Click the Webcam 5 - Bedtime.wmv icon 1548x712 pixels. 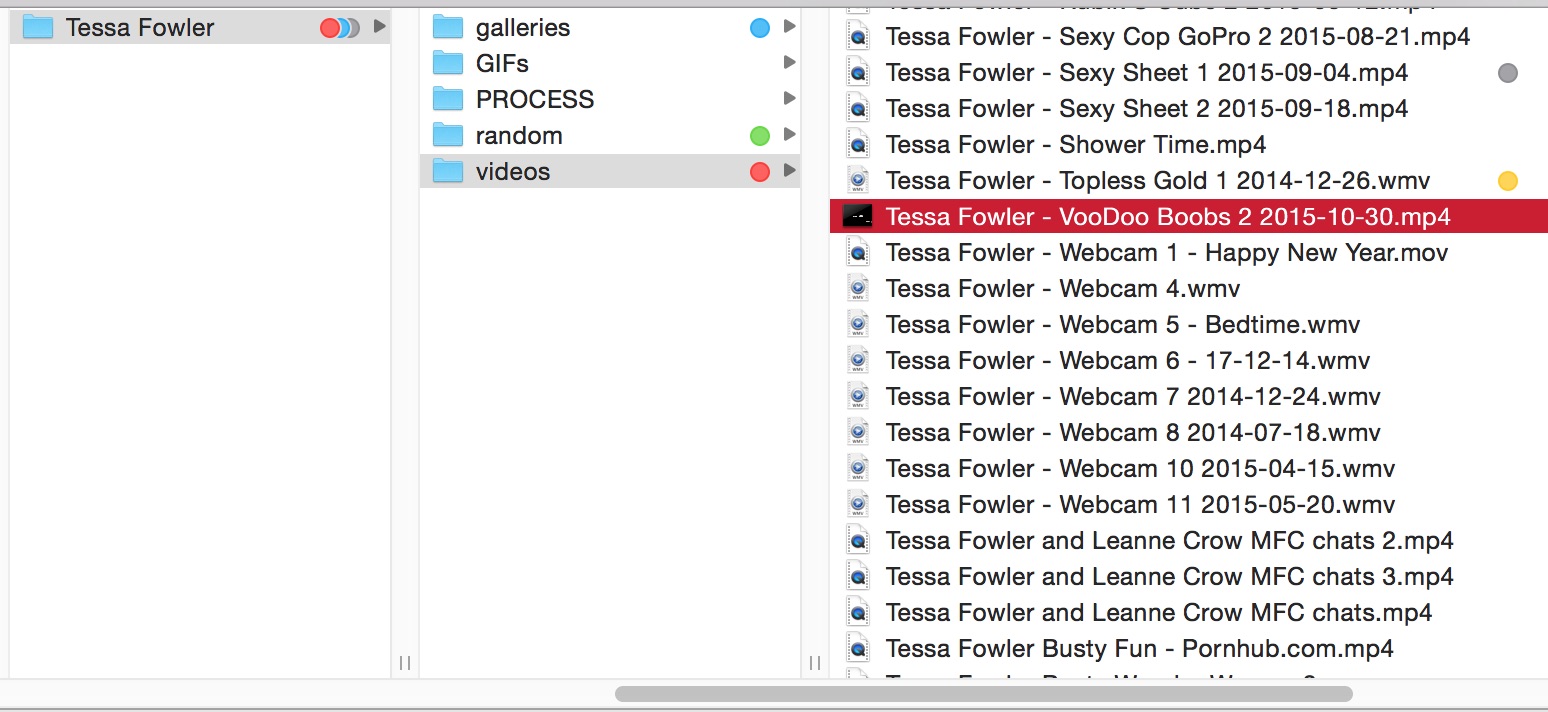[x=857, y=325]
